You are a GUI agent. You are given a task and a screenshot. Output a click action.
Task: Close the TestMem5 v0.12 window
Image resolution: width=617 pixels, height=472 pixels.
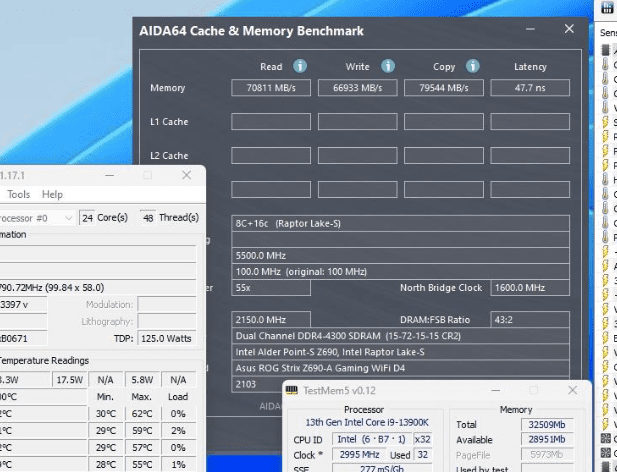[x=573, y=390]
